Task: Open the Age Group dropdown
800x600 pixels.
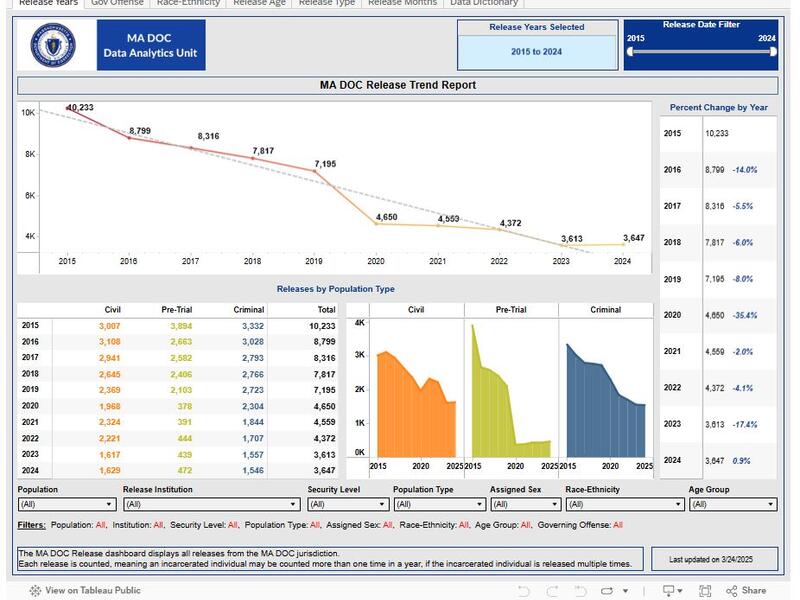Action: click(x=732, y=505)
